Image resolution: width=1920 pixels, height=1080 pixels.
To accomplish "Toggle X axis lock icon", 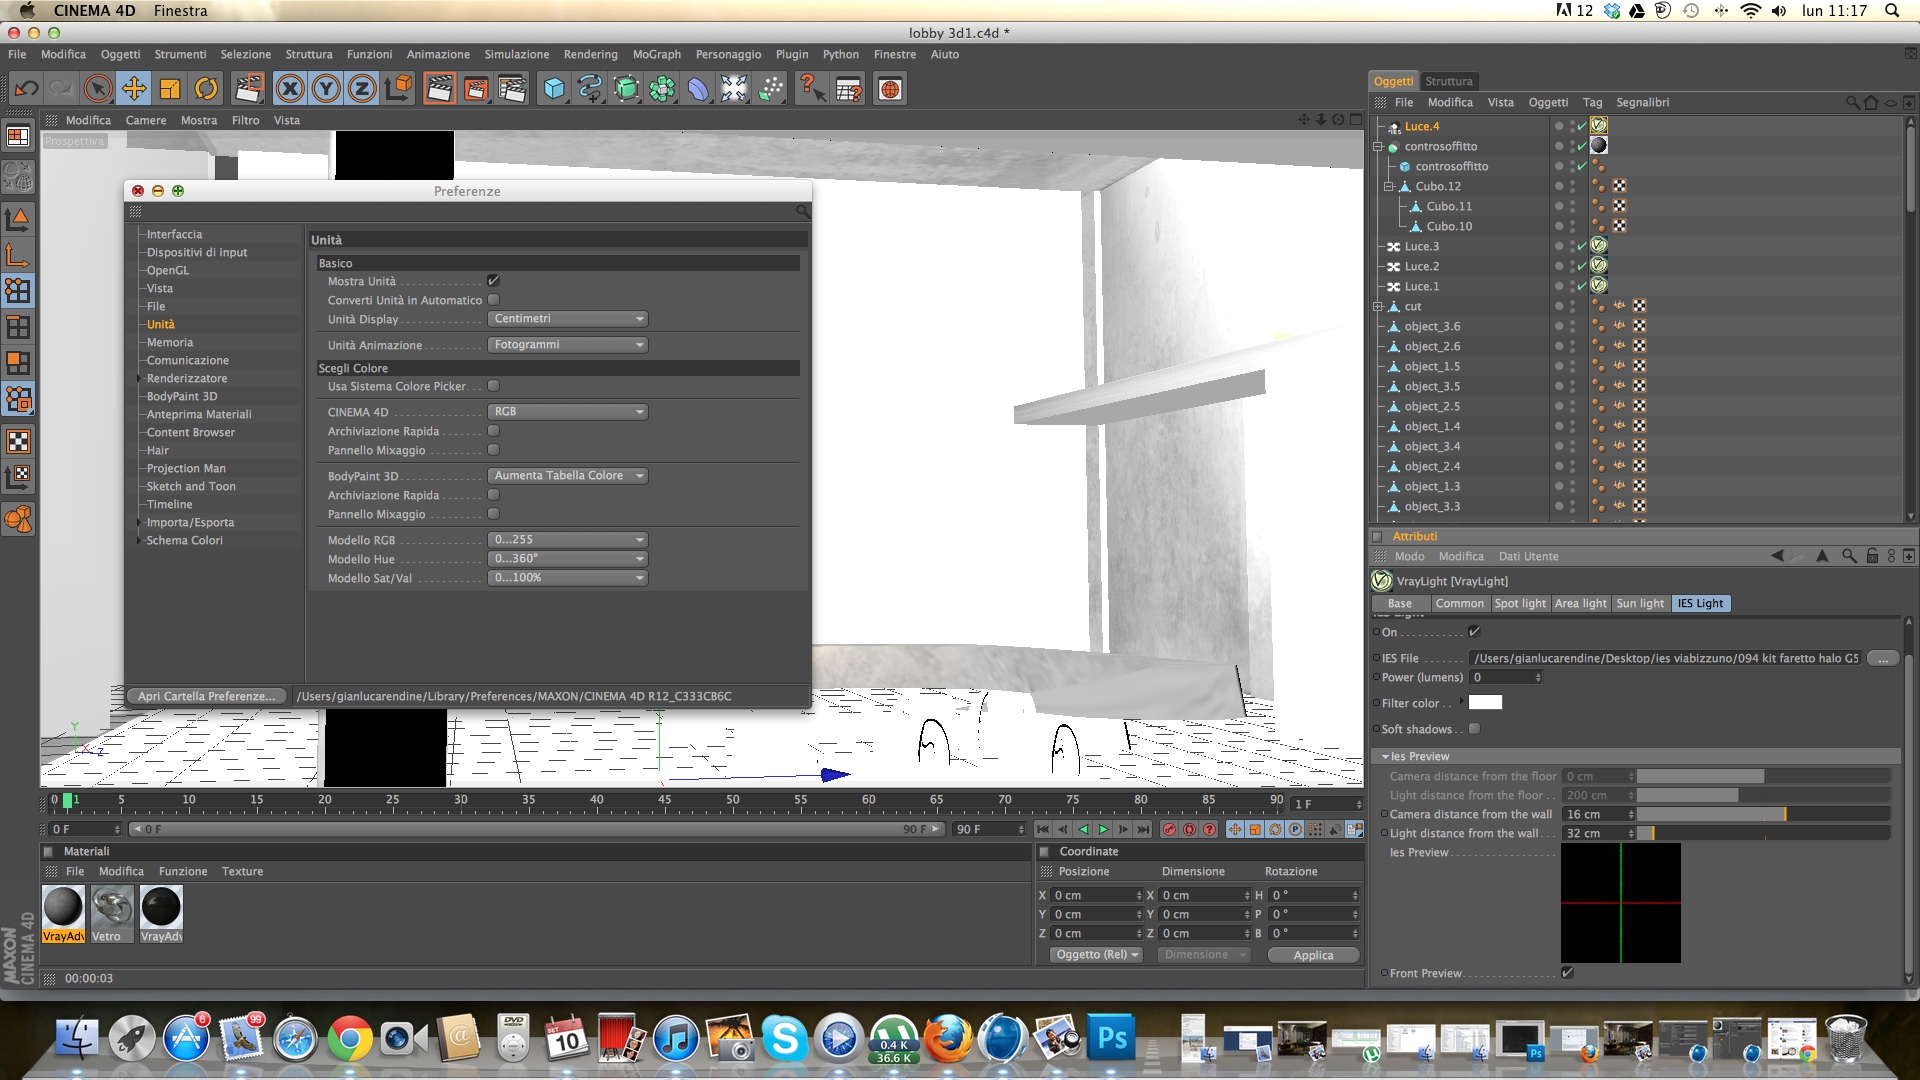I will coord(290,89).
